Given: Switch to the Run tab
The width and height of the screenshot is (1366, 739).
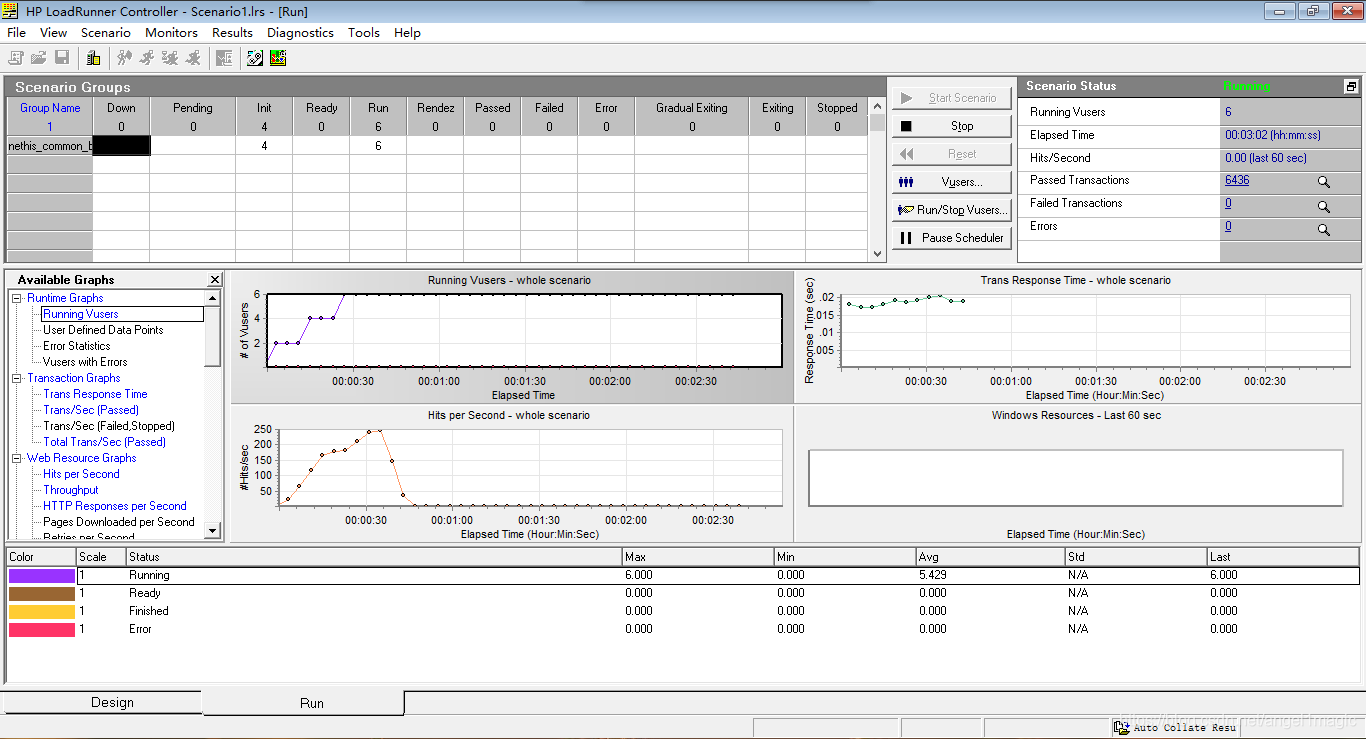Looking at the screenshot, I should pyautogui.click(x=312, y=703).
